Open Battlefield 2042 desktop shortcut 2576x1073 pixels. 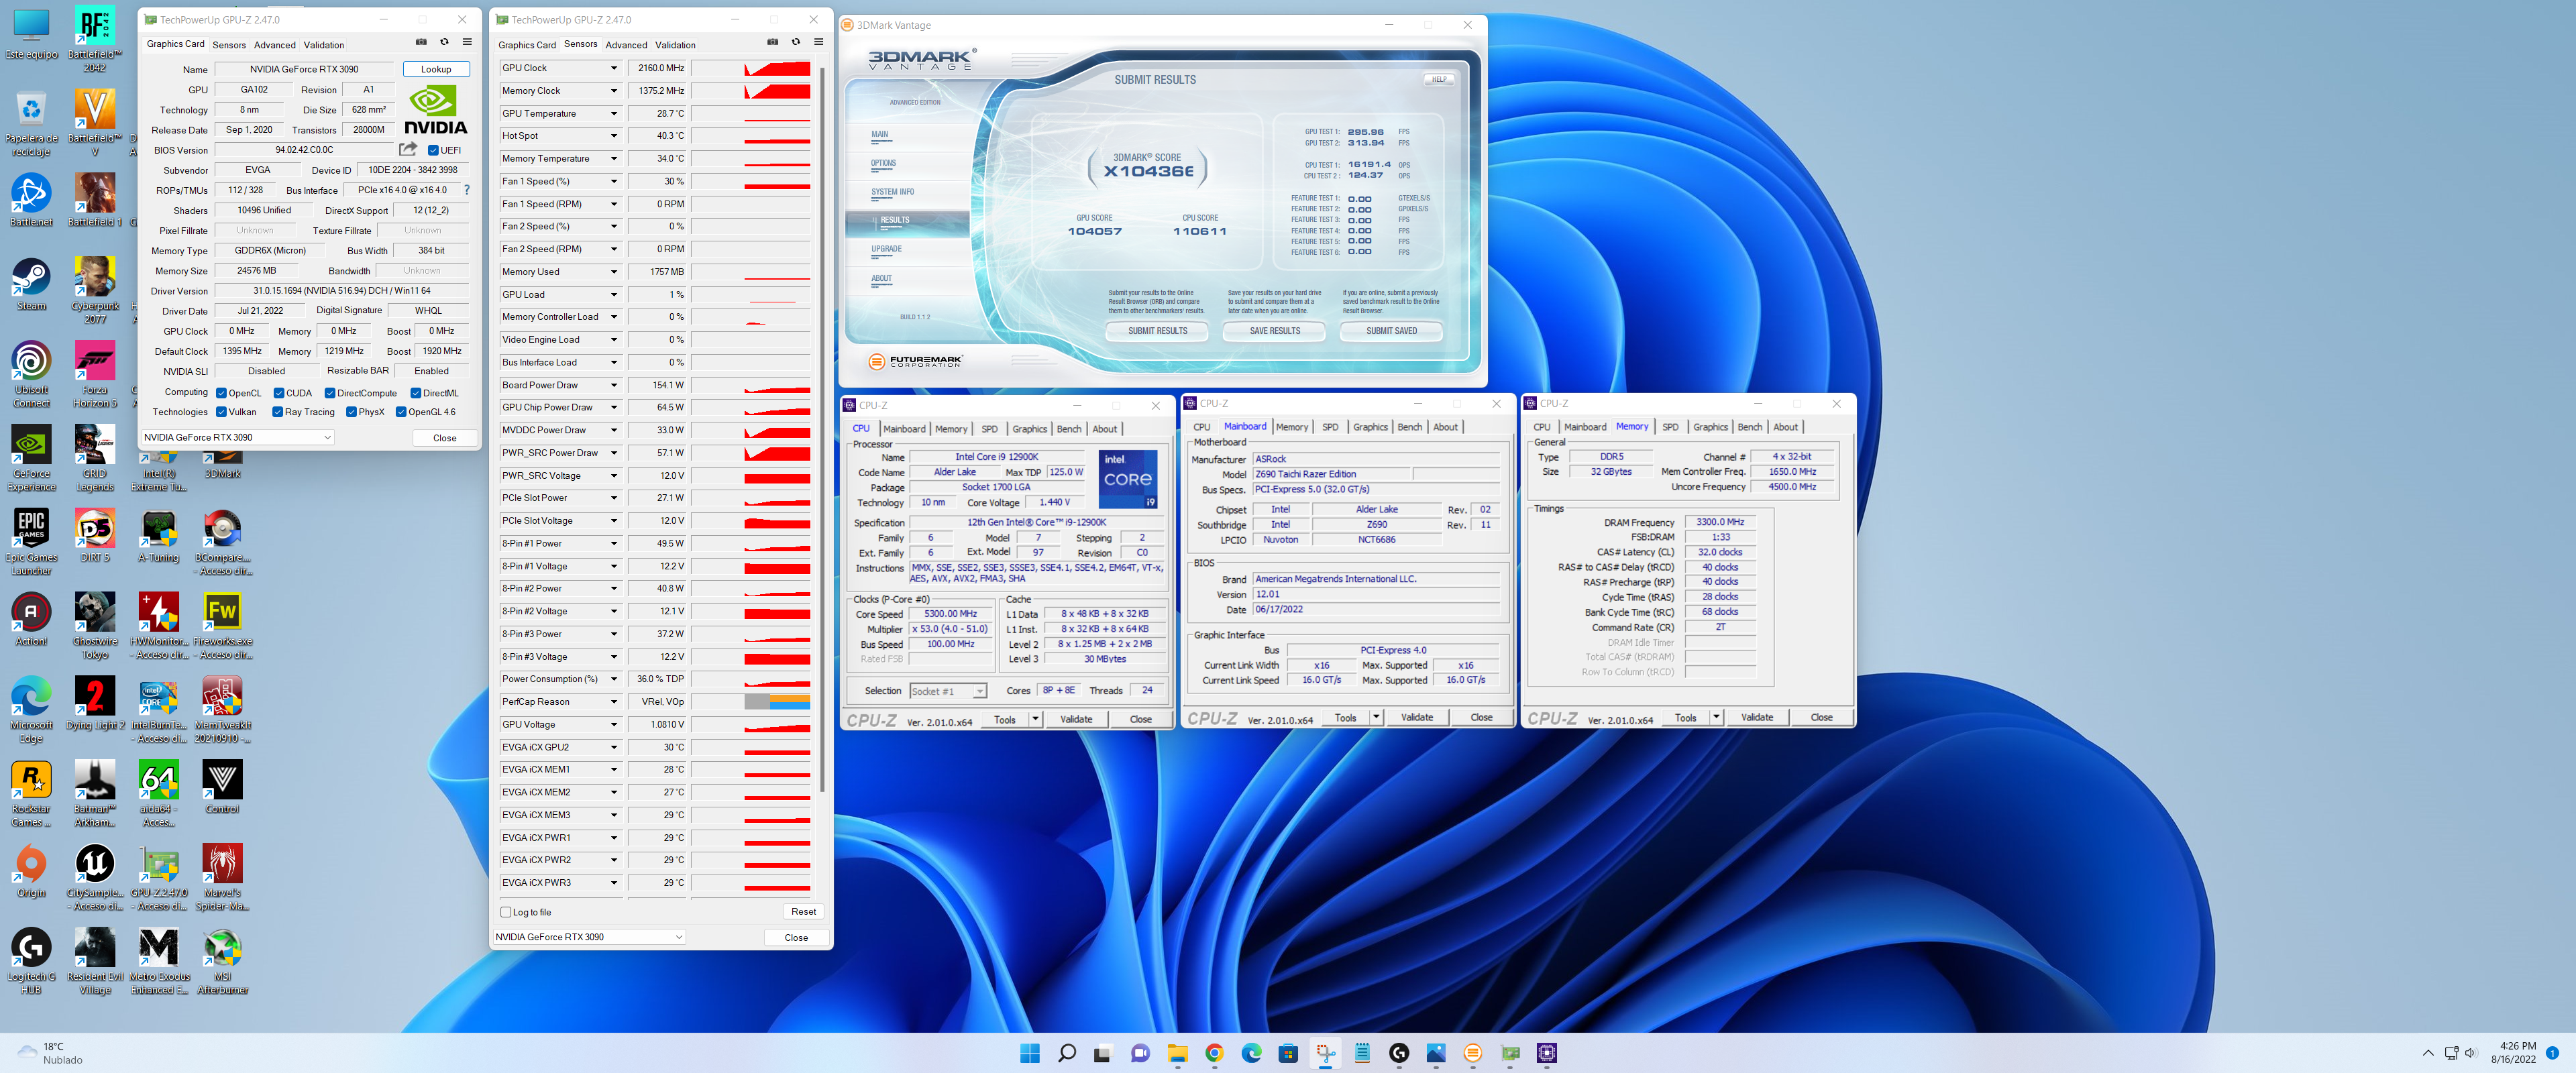point(95,38)
